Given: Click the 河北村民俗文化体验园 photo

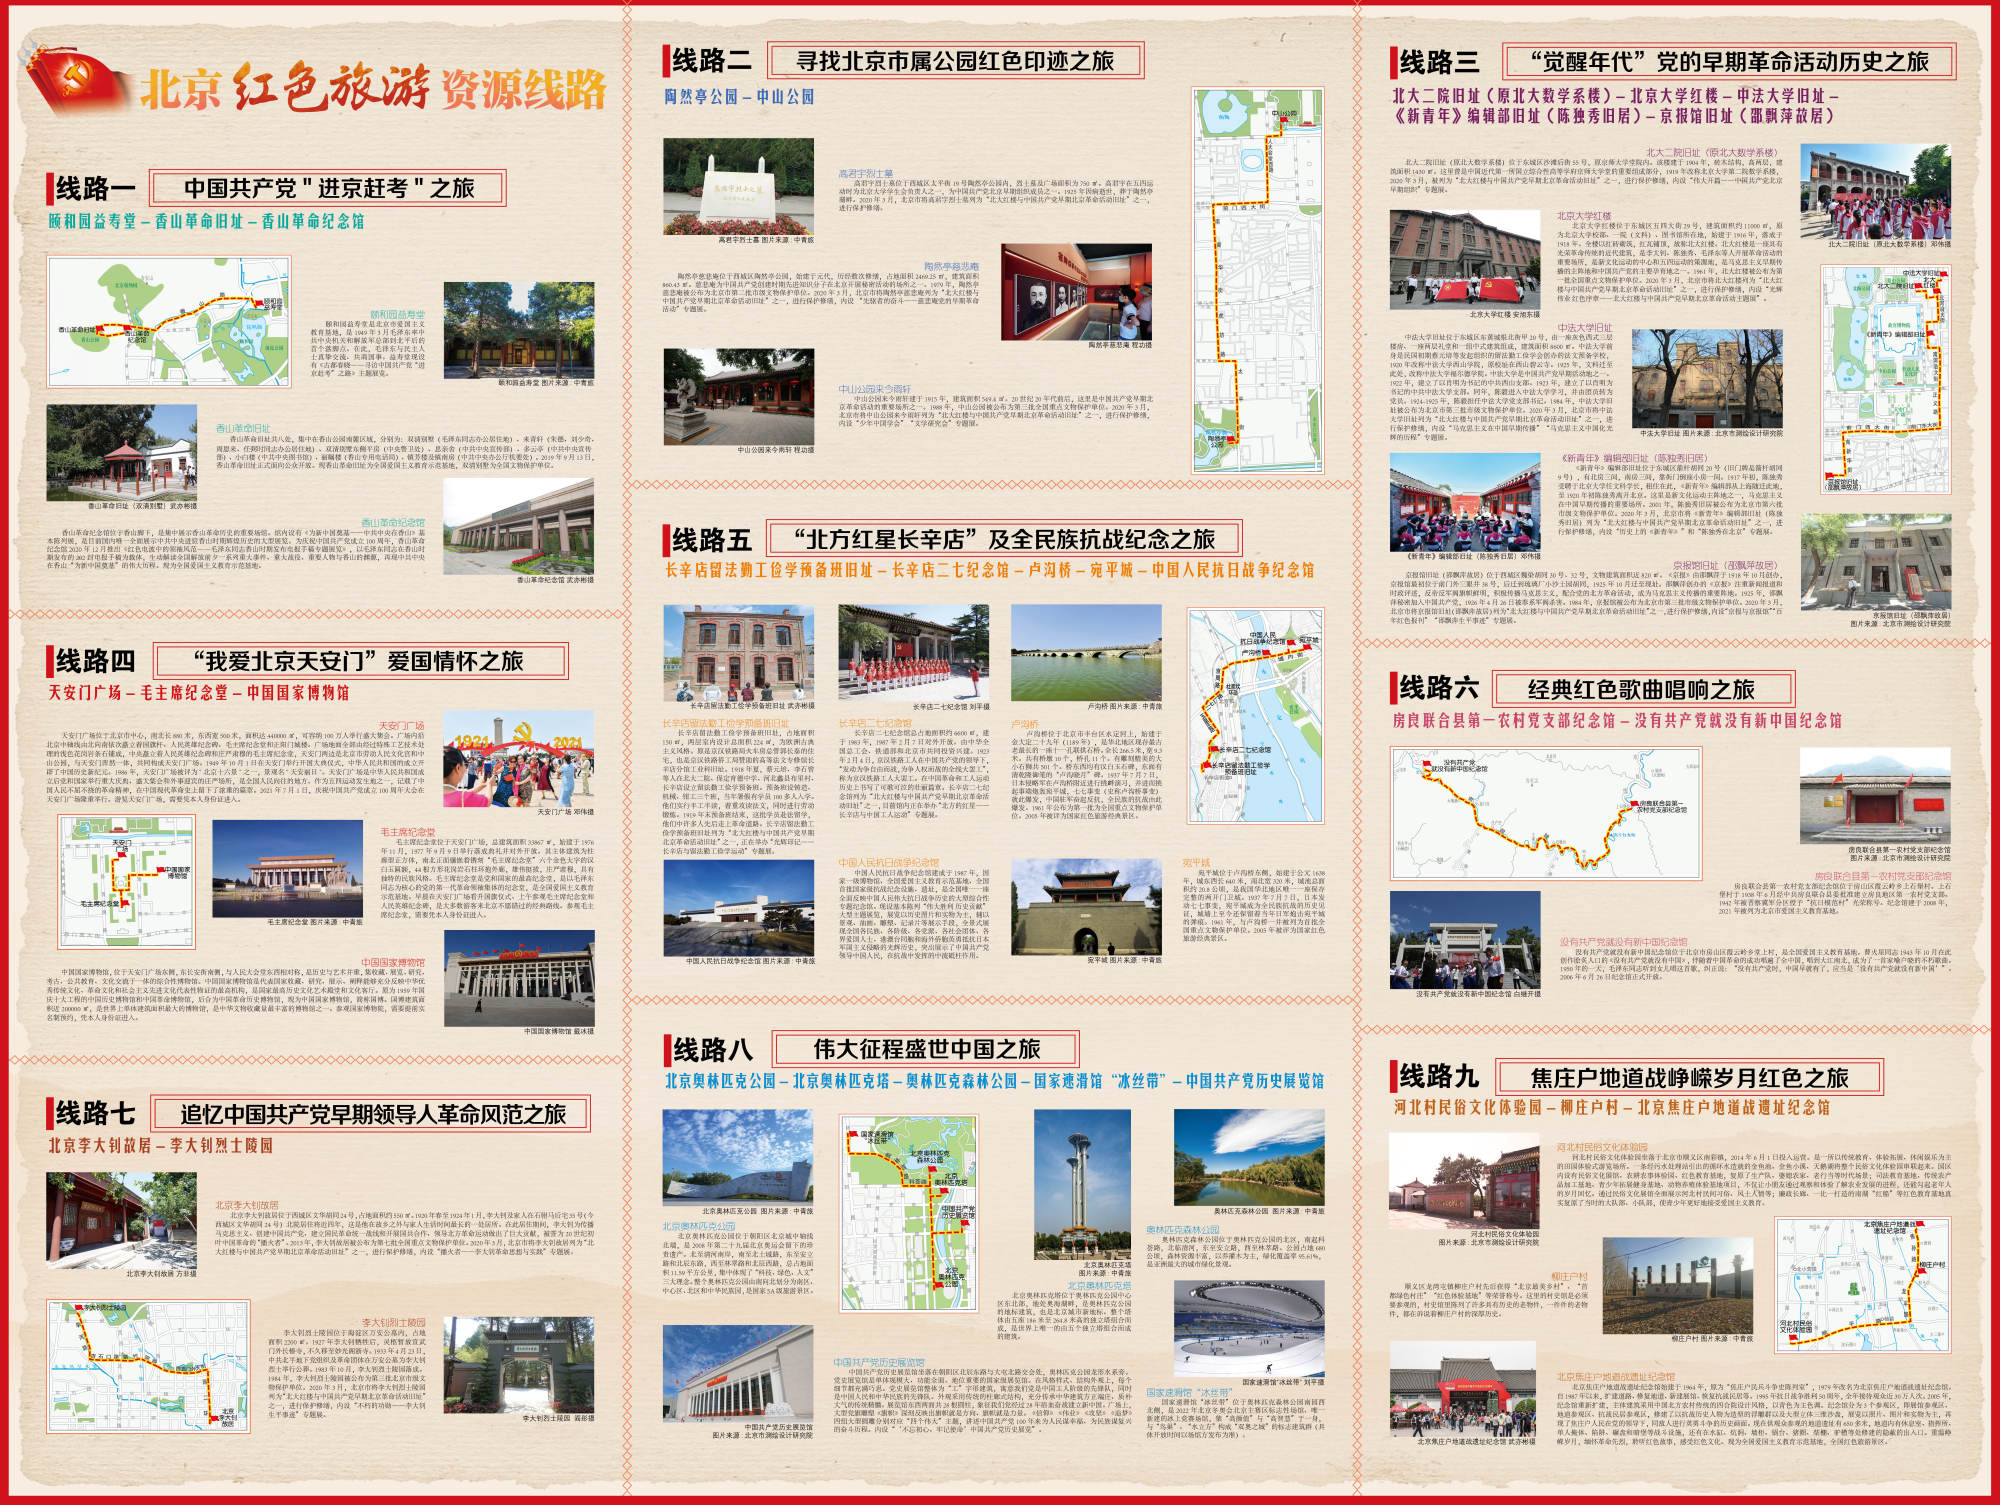Looking at the screenshot, I should click(x=1464, y=1181).
